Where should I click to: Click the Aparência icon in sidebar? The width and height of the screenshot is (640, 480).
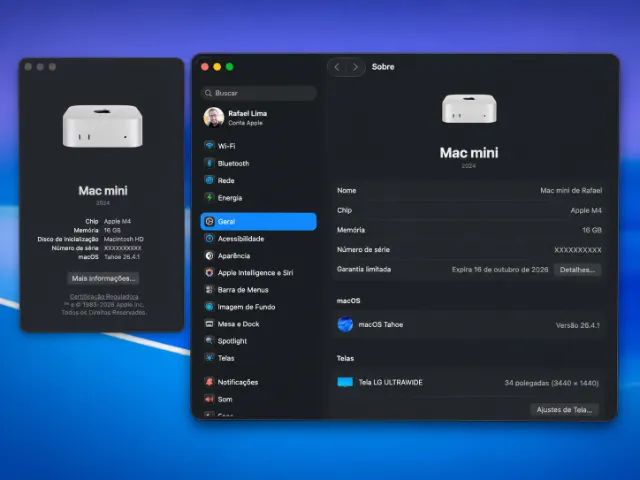coord(209,256)
